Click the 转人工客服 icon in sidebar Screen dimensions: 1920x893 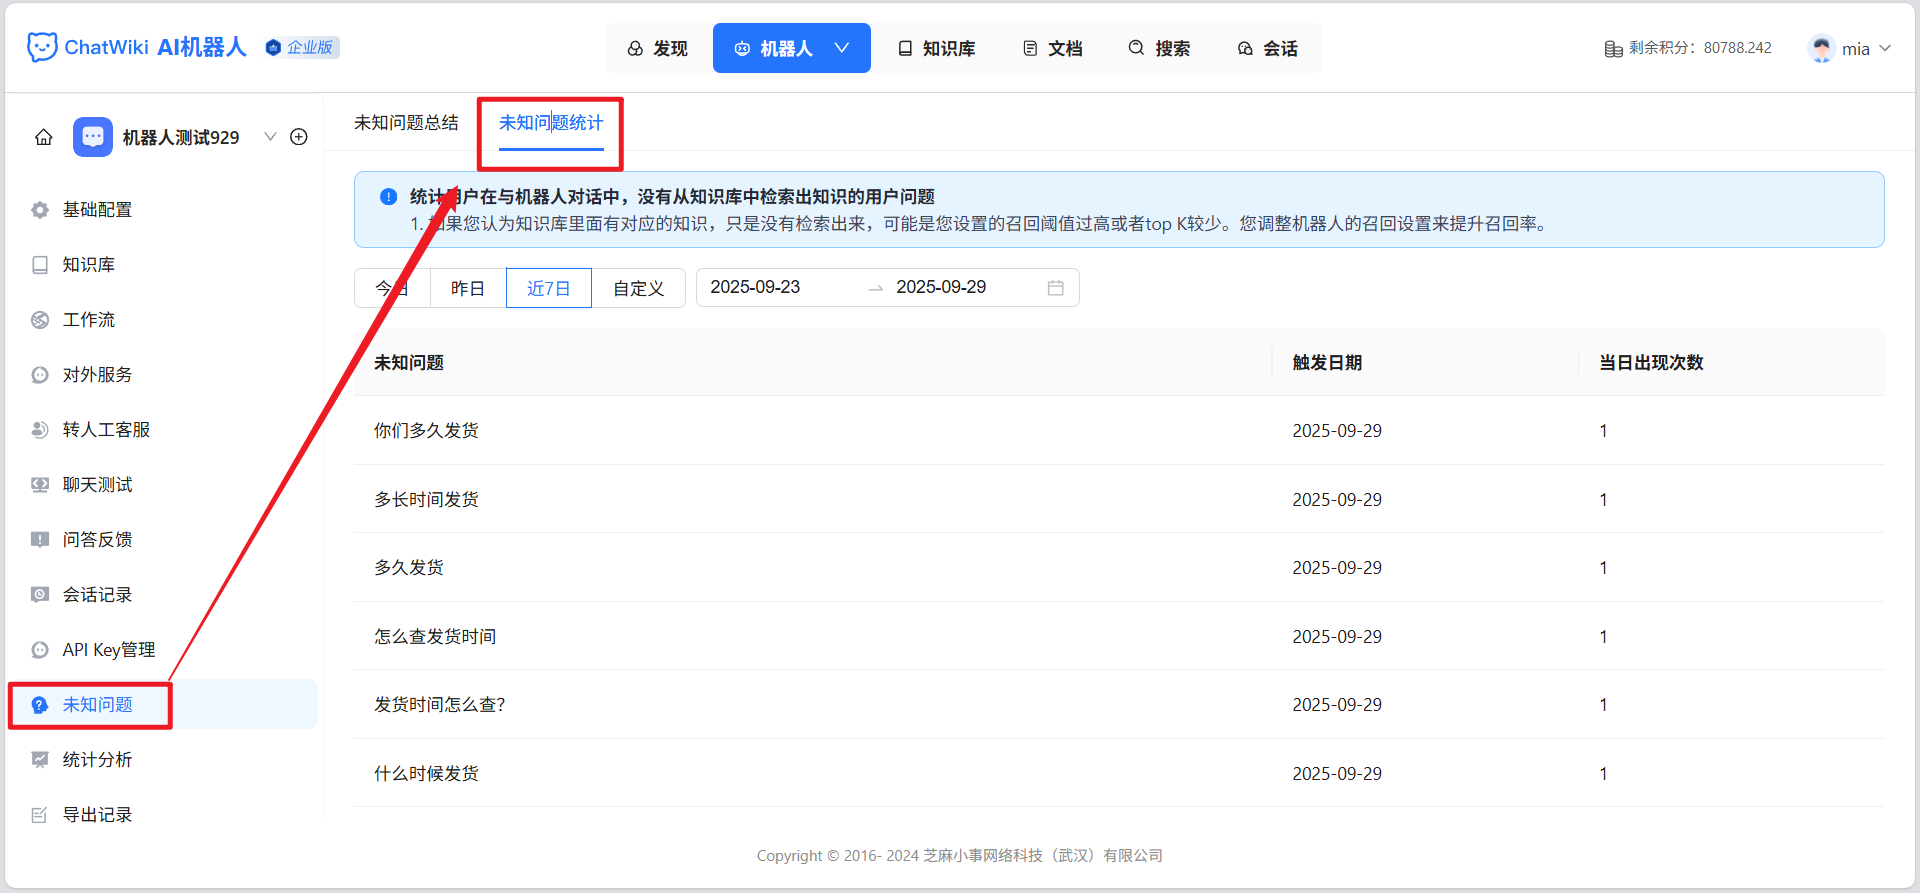pyautogui.click(x=40, y=430)
